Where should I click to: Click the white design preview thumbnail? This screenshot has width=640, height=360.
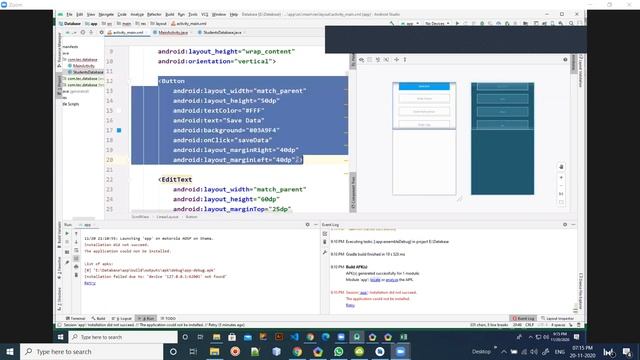[x=424, y=138]
